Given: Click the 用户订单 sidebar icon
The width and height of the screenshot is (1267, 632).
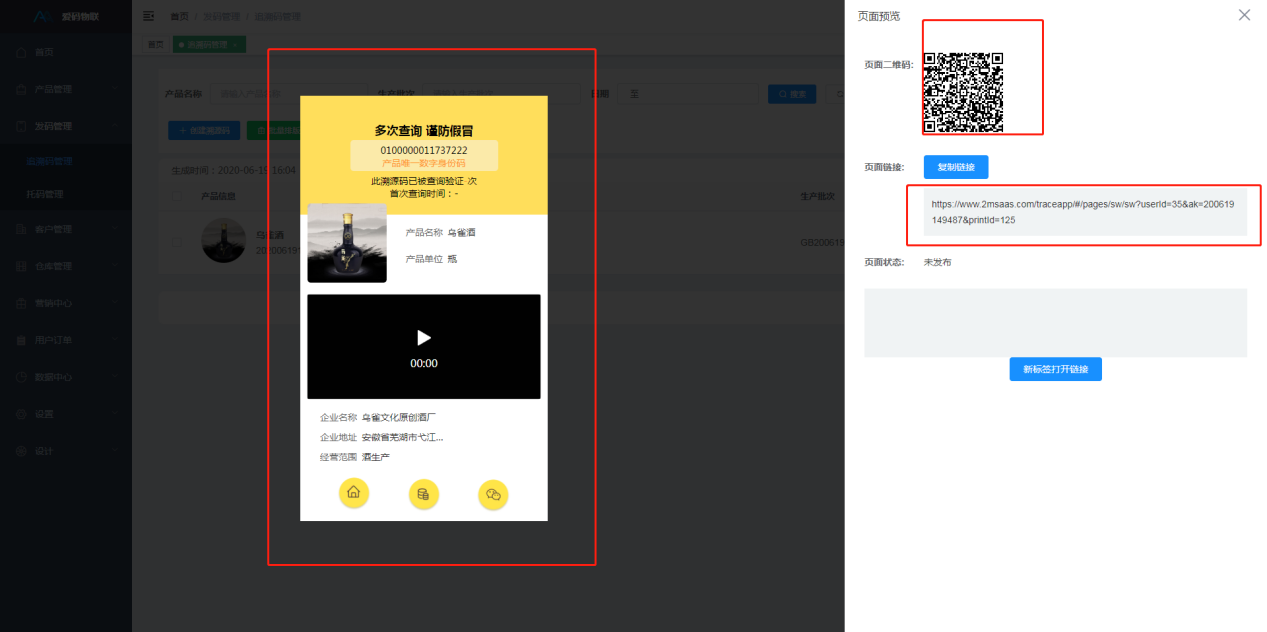Looking at the screenshot, I should coord(22,340).
